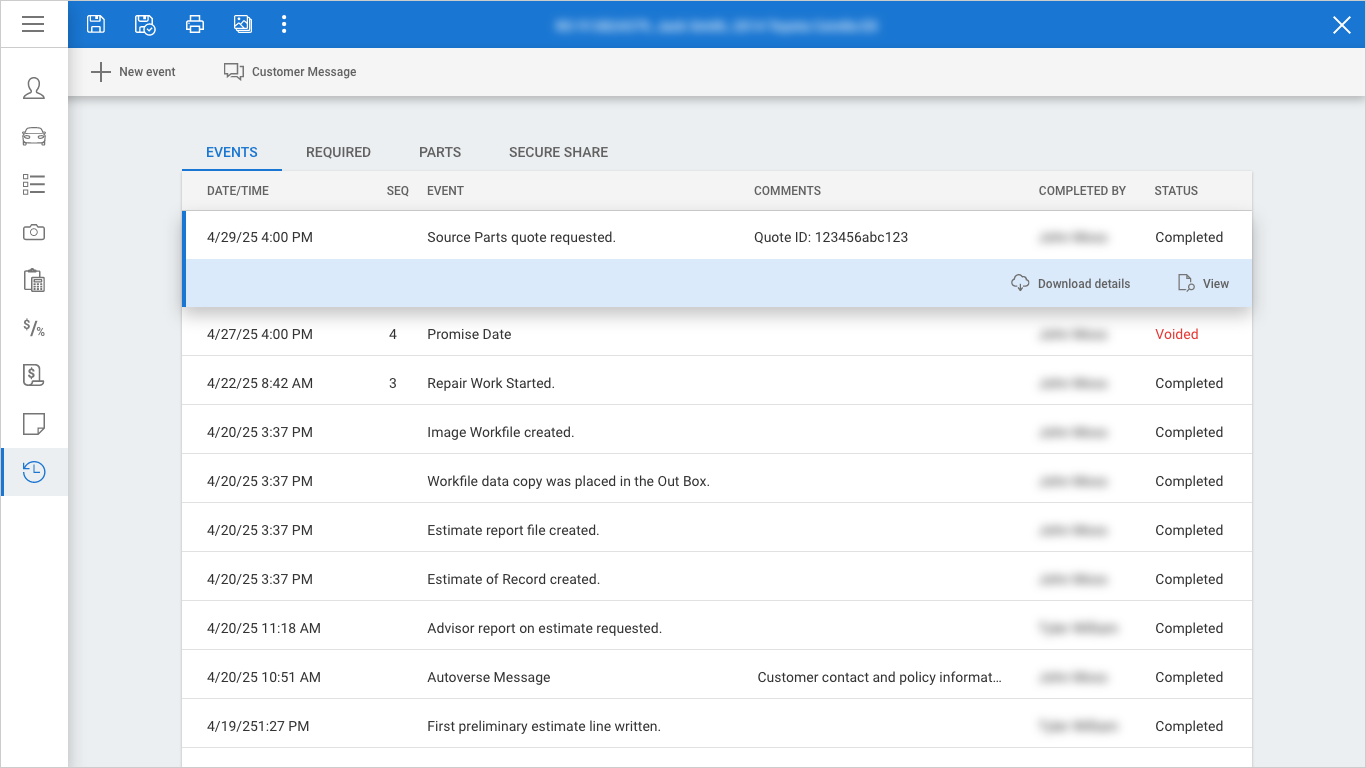Open the hamburger menu
Screen dimensions: 1366x768
[x=33, y=24]
